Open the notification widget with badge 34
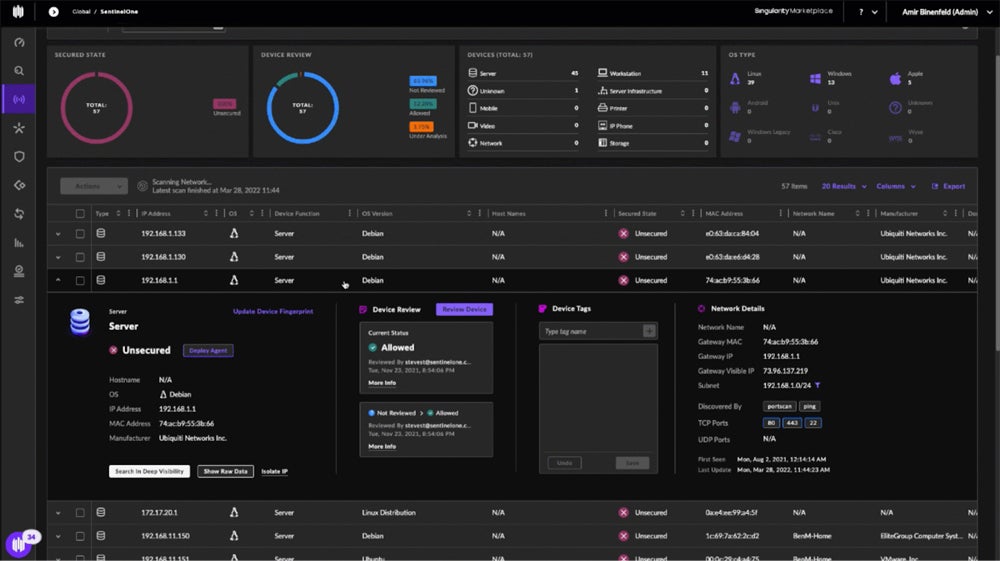The width and height of the screenshot is (1000, 561). pos(20,544)
